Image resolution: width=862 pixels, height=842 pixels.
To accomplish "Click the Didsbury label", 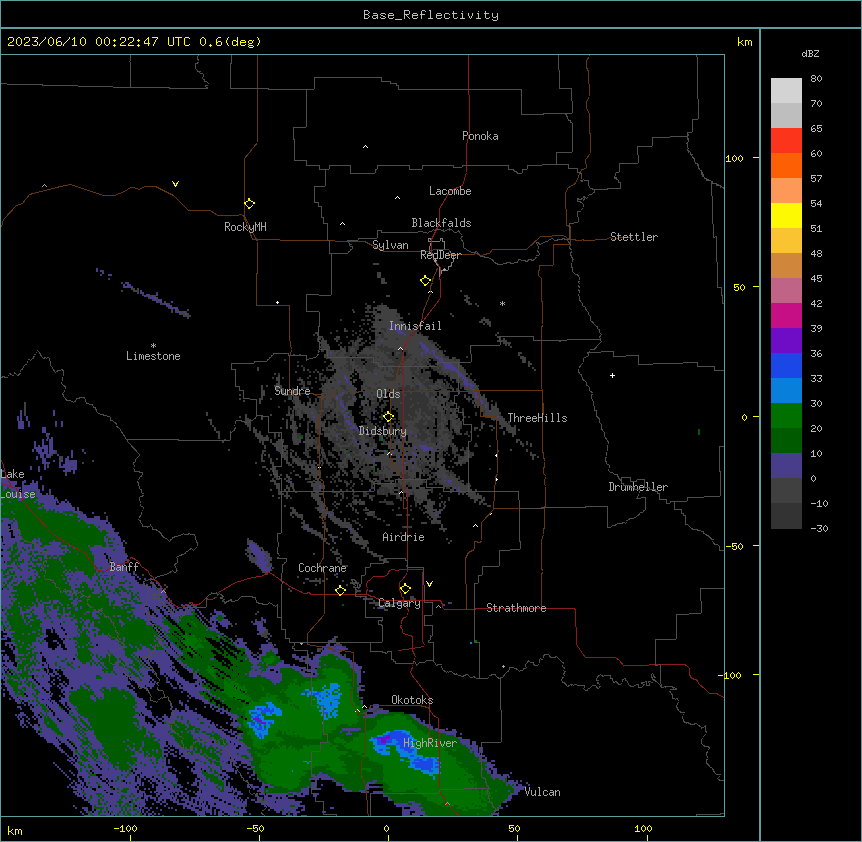I will pos(383,431).
